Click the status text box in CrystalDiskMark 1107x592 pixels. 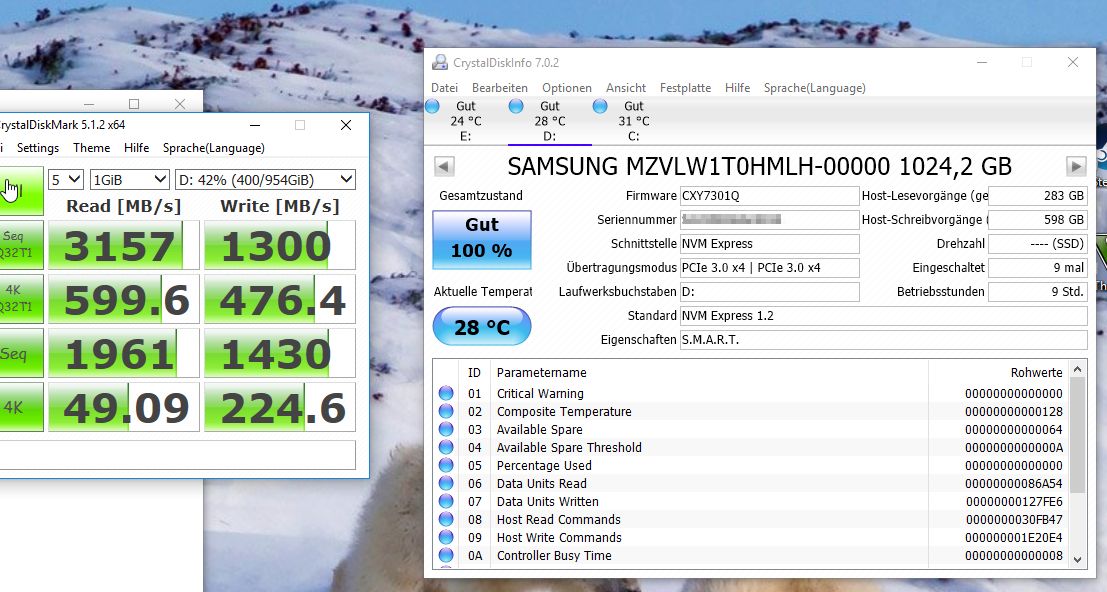(177, 455)
